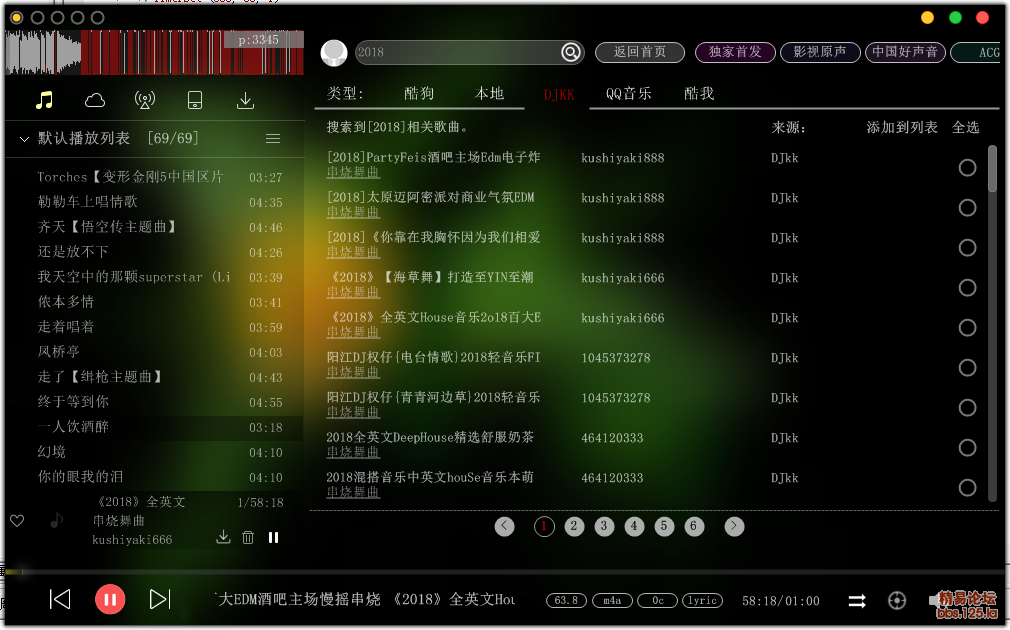The image size is (1010, 630).
Task: Open 串烧舞曲 link under PartyFeis song
Action: [x=353, y=173]
